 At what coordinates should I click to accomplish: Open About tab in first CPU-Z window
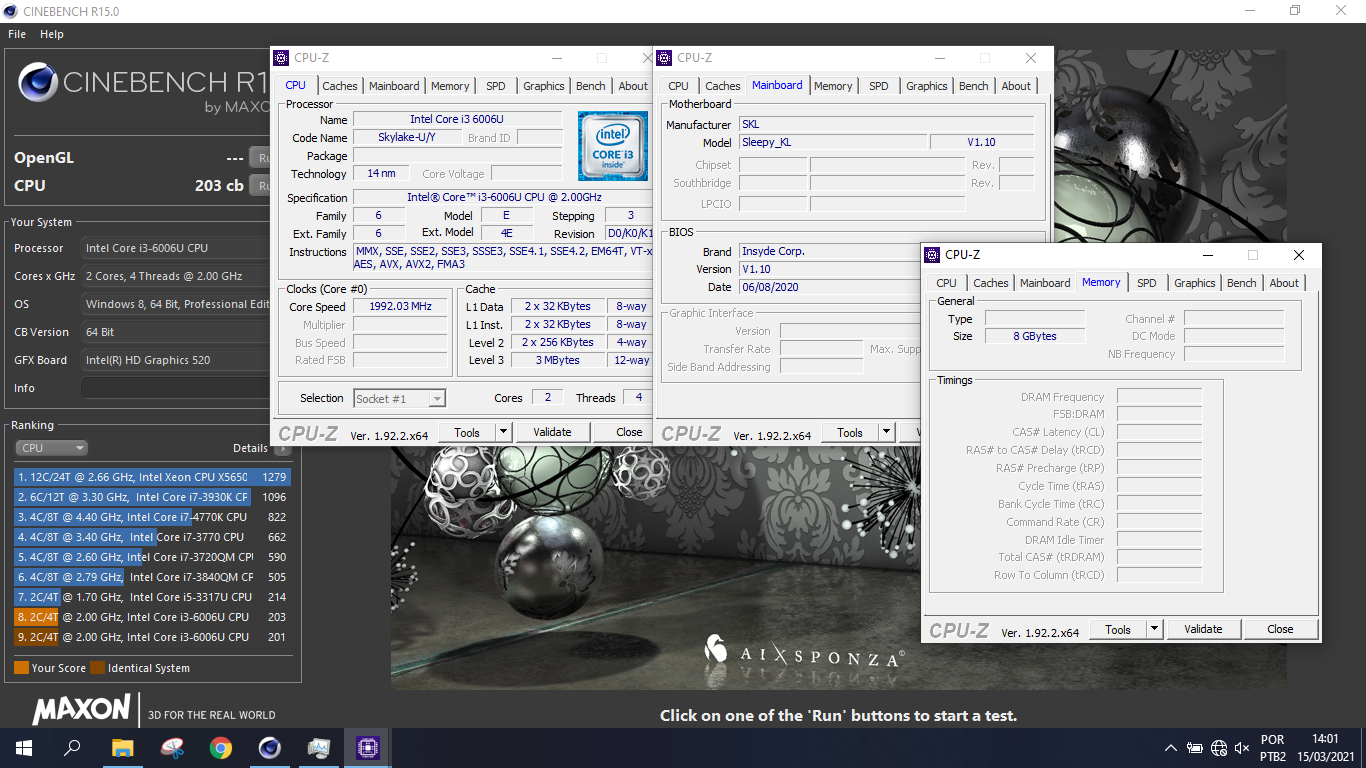click(x=633, y=86)
